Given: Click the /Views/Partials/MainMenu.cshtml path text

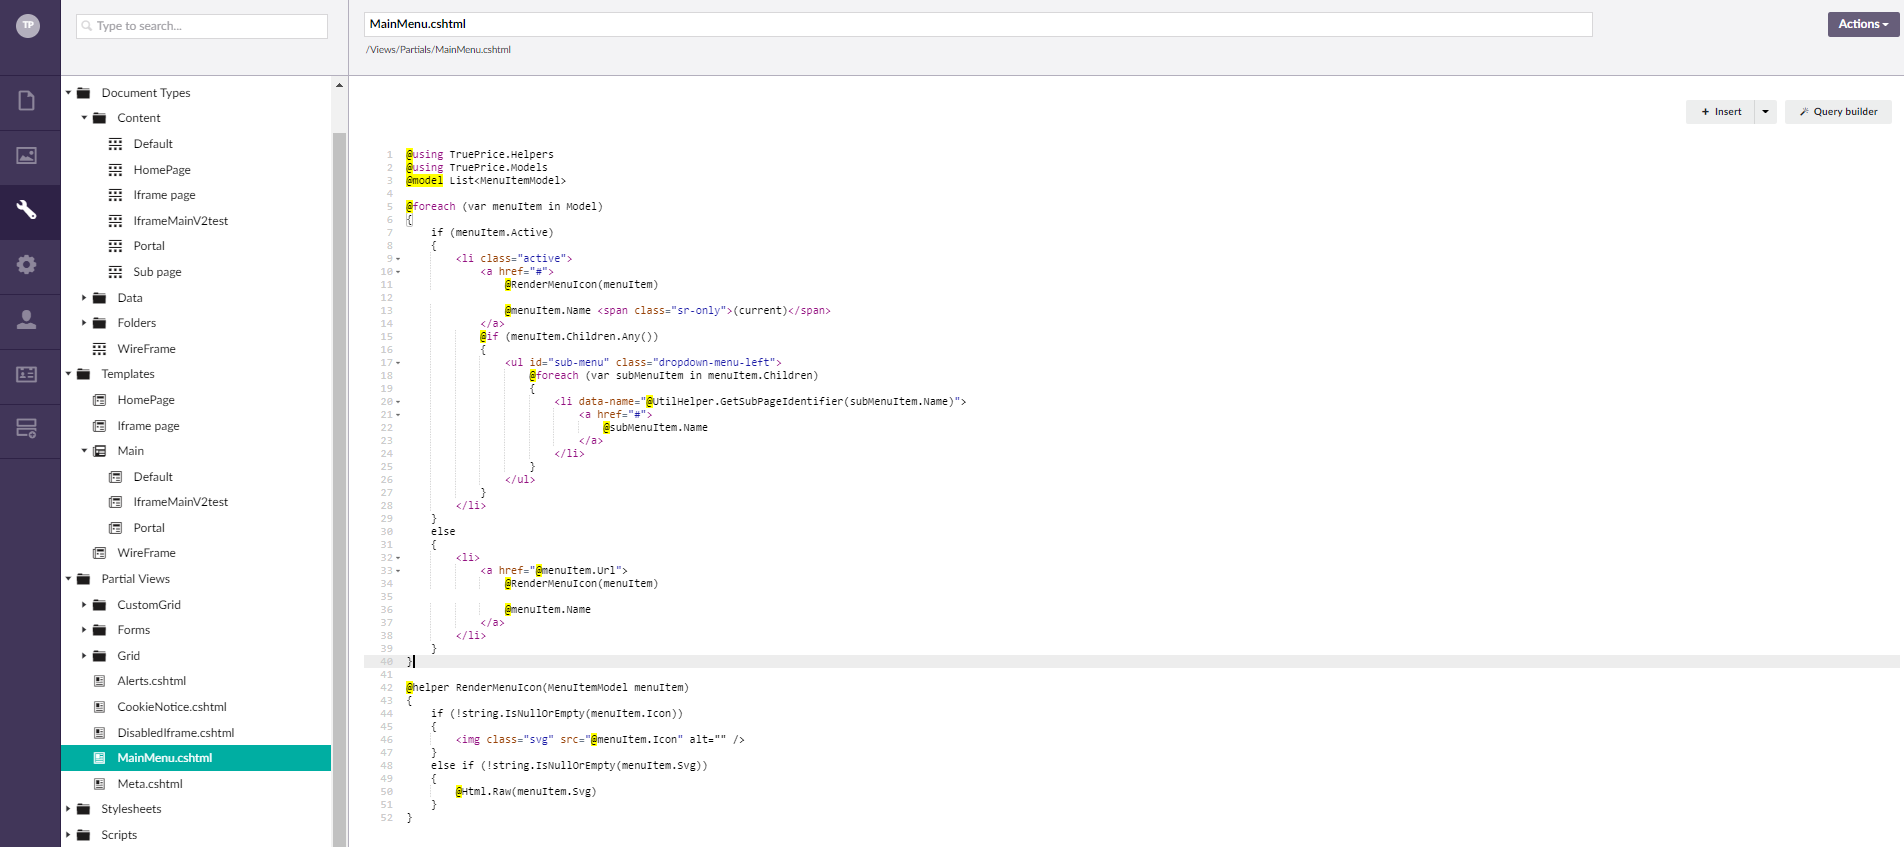Looking at the screenshot, I should (438, 50).
